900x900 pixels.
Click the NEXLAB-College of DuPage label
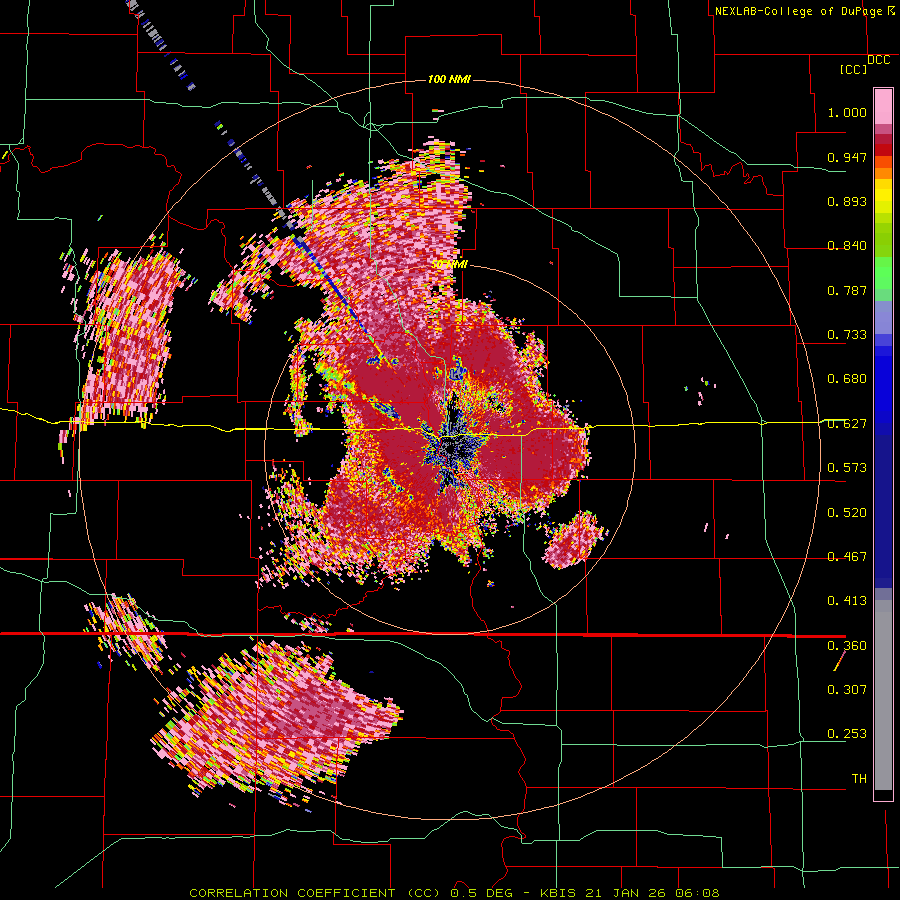pyautogui.click(x=798, y=11)
